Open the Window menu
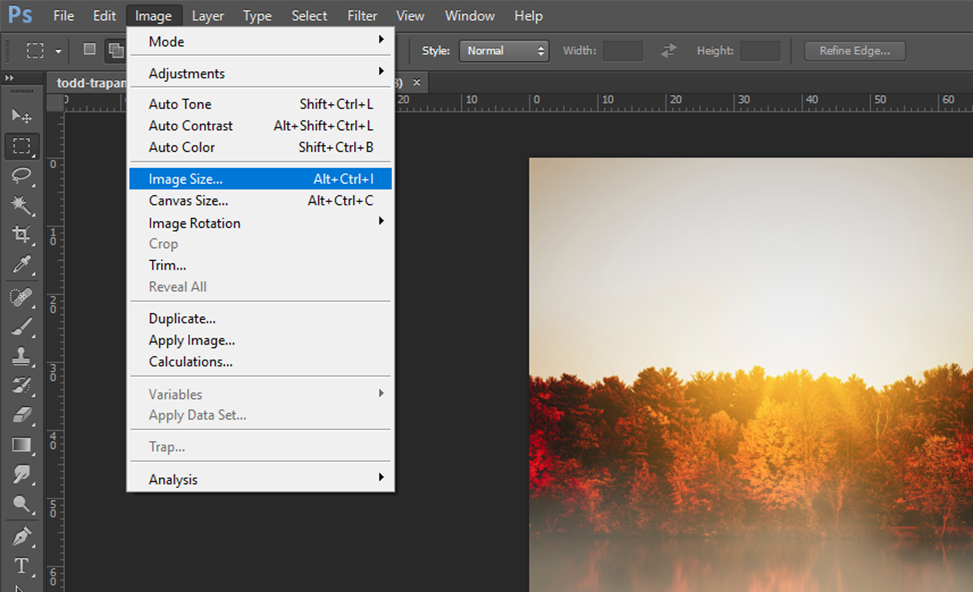Image resolution: width=973 pixels, height=592 pixels. 469,15
